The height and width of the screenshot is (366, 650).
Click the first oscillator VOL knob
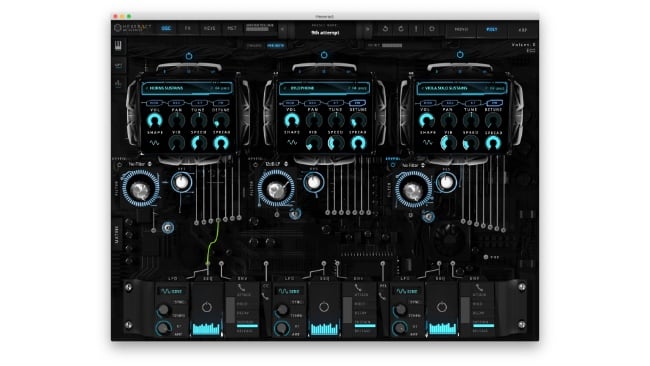tap(155, 120)
